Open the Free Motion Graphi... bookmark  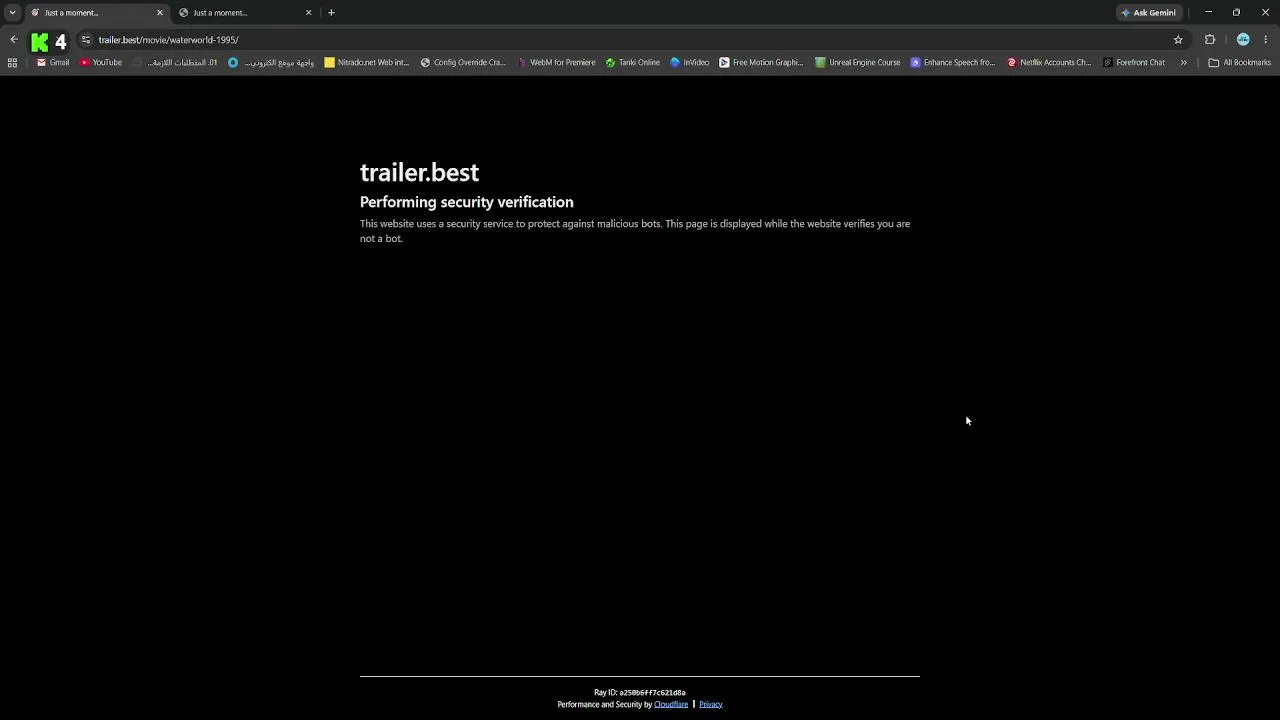click(x=761, y=62)
